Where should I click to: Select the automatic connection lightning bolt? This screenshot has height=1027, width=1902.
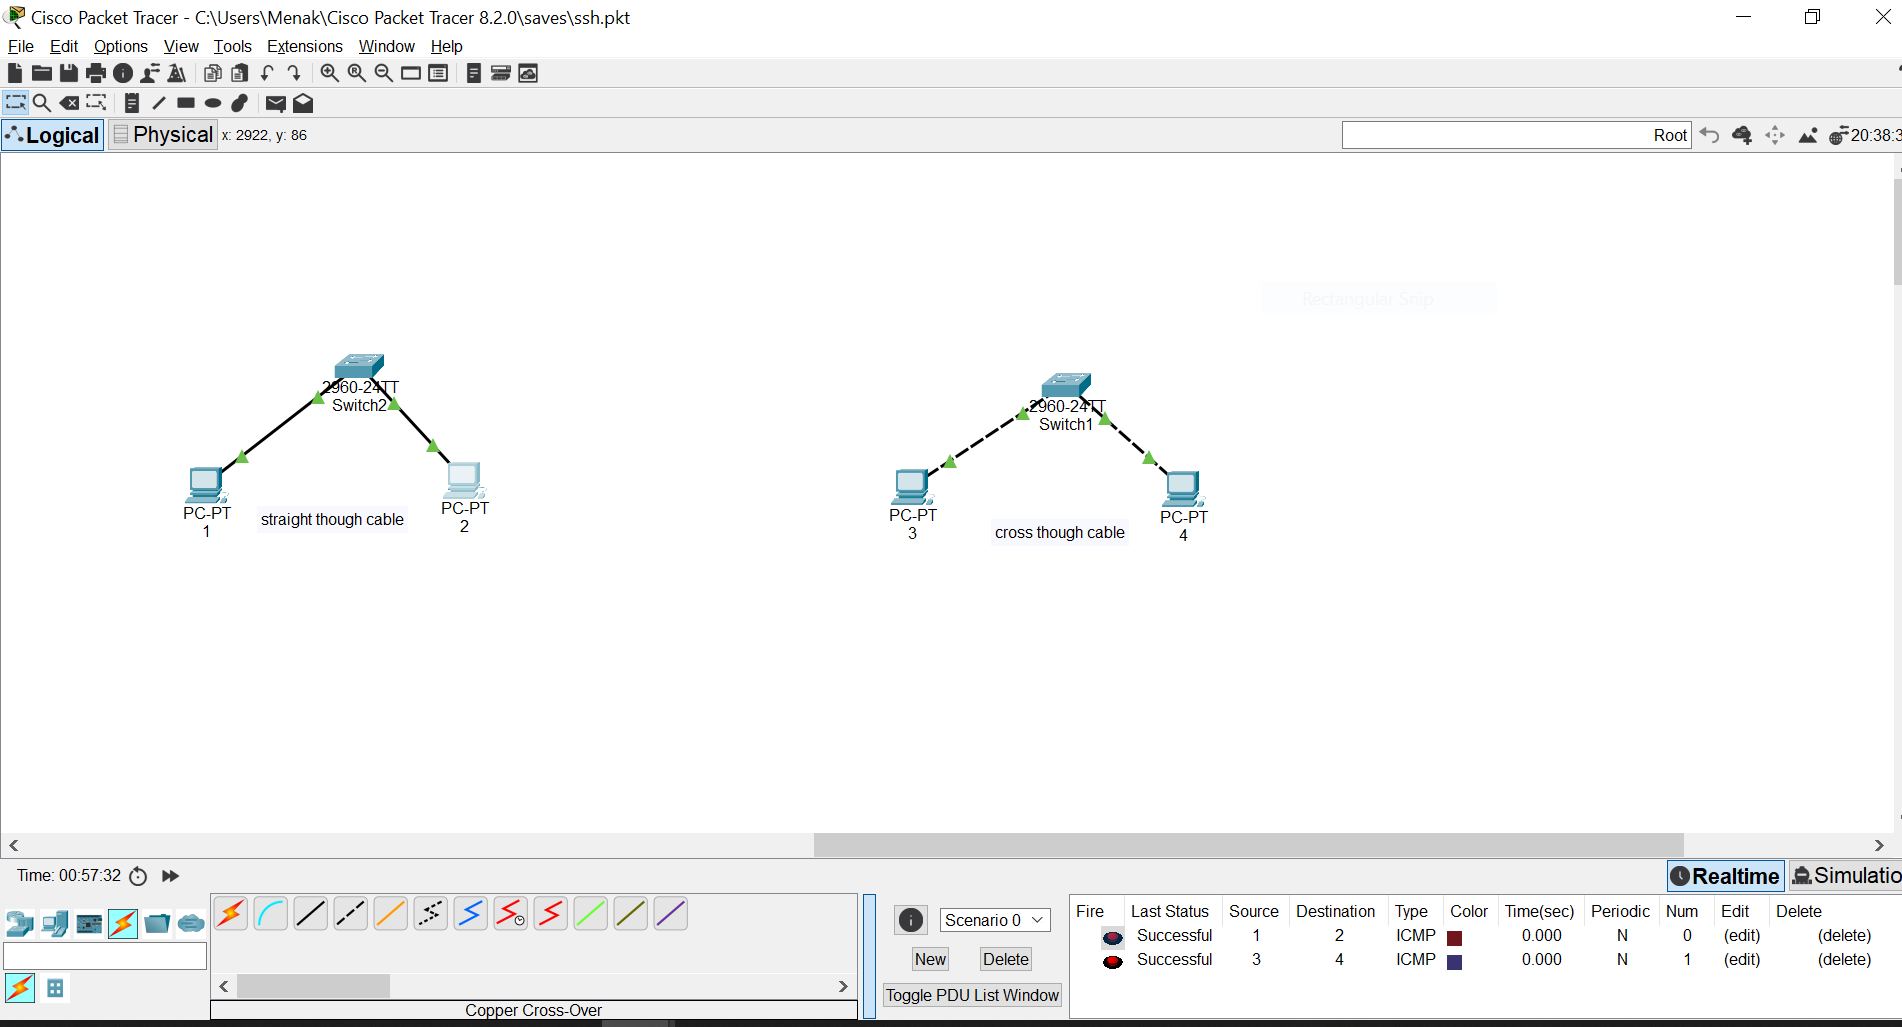click(x=230, y=913)
